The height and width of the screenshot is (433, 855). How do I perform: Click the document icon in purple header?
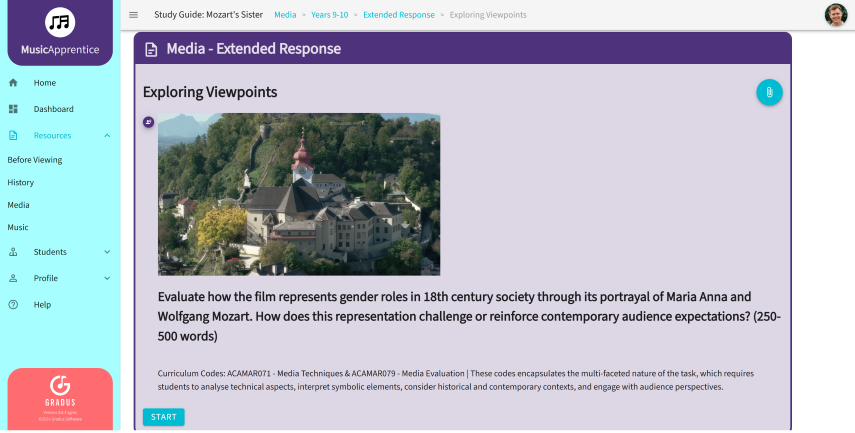151,50
